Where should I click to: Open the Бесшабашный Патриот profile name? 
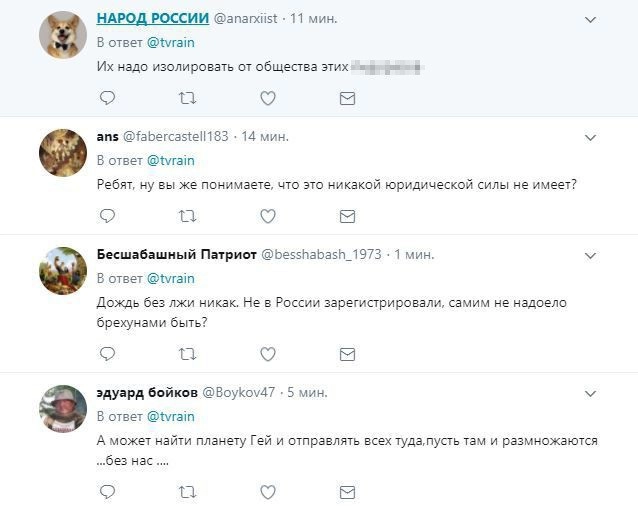pos(176,255)
